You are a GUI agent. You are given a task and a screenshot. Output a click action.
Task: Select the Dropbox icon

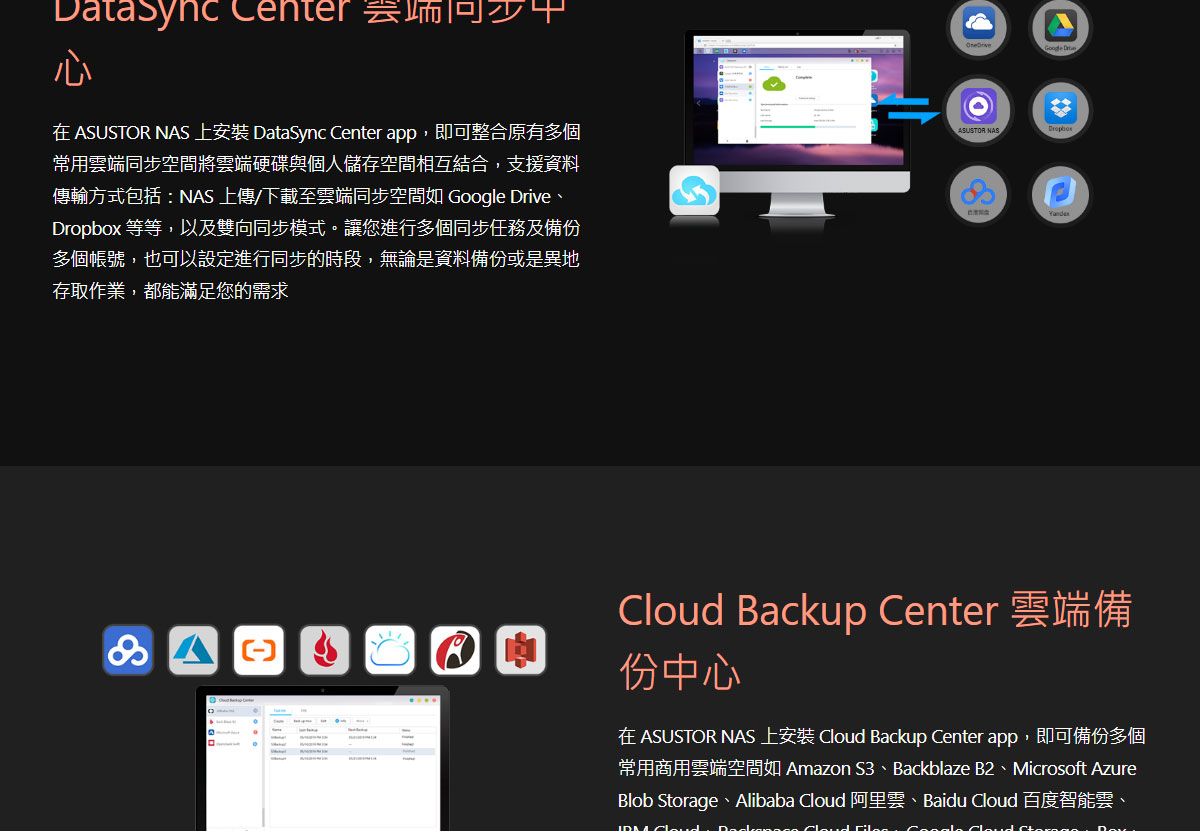point(1060,110)
